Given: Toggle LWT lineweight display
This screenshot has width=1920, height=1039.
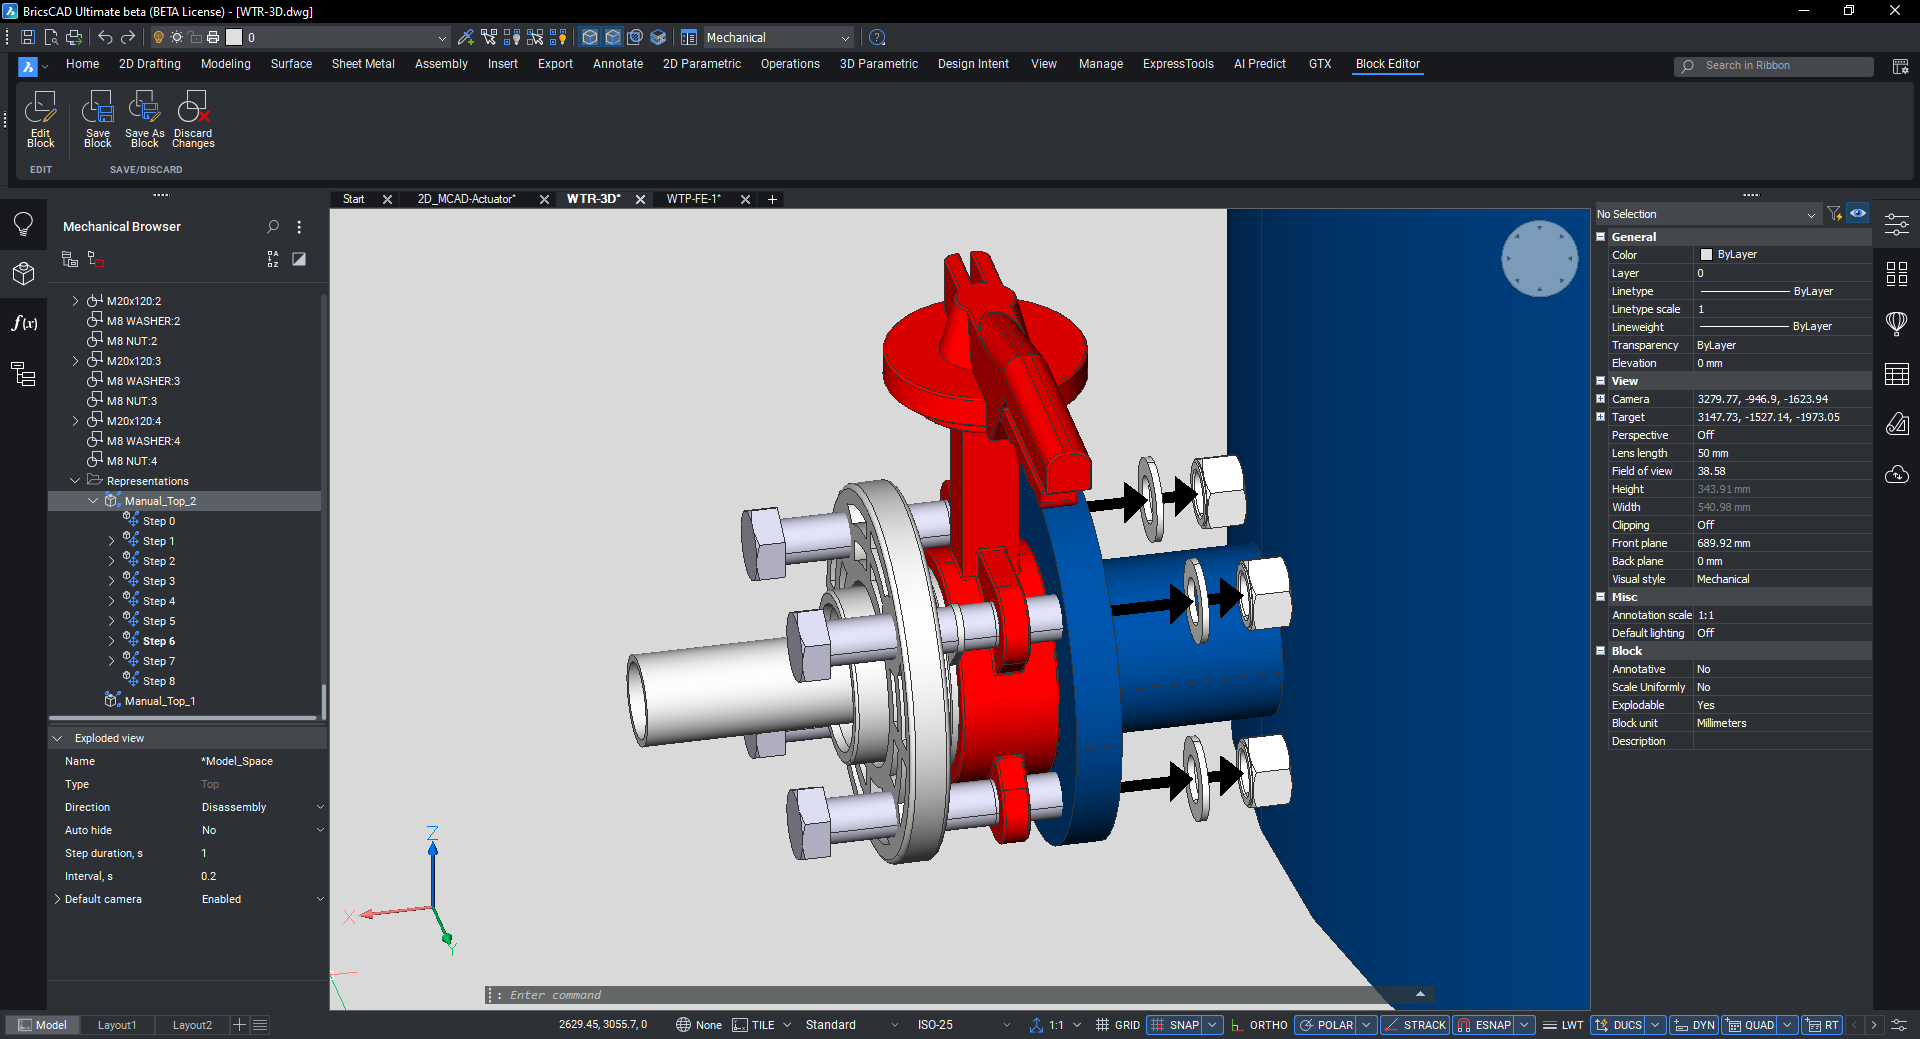Looking at the screenshot, I should 1563,1025.
